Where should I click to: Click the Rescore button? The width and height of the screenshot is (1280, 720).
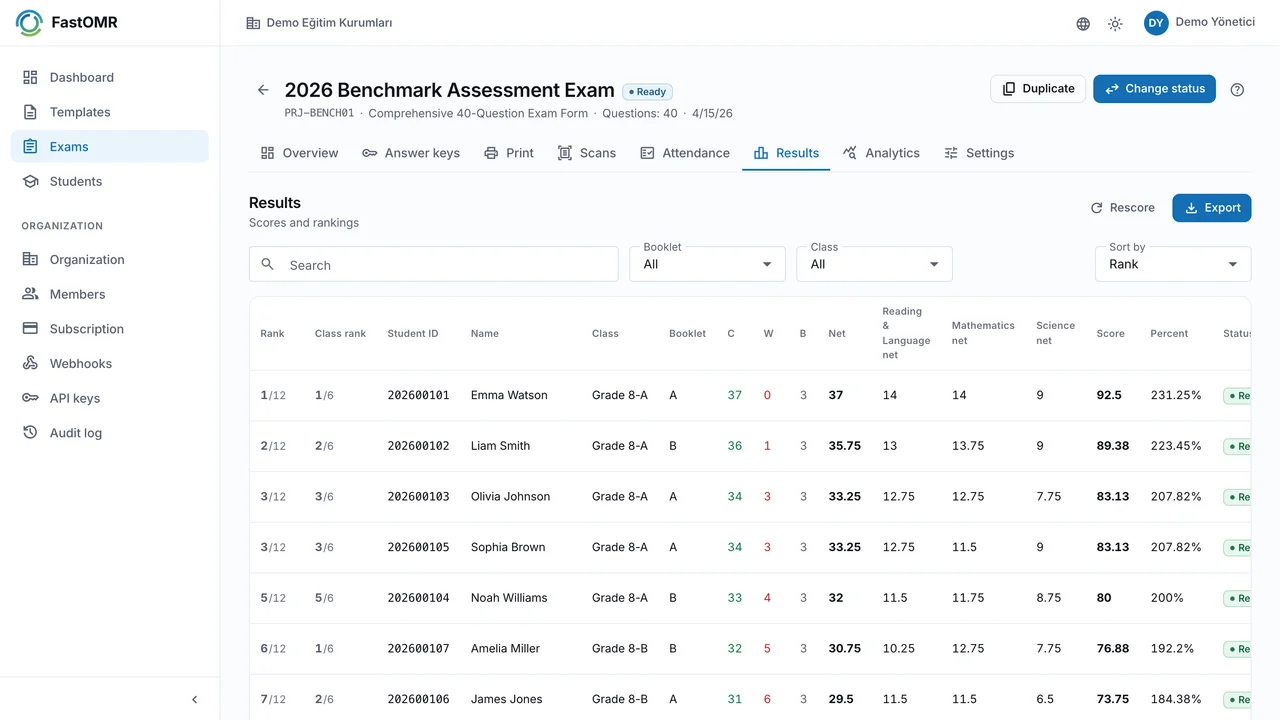point(1123,208)
